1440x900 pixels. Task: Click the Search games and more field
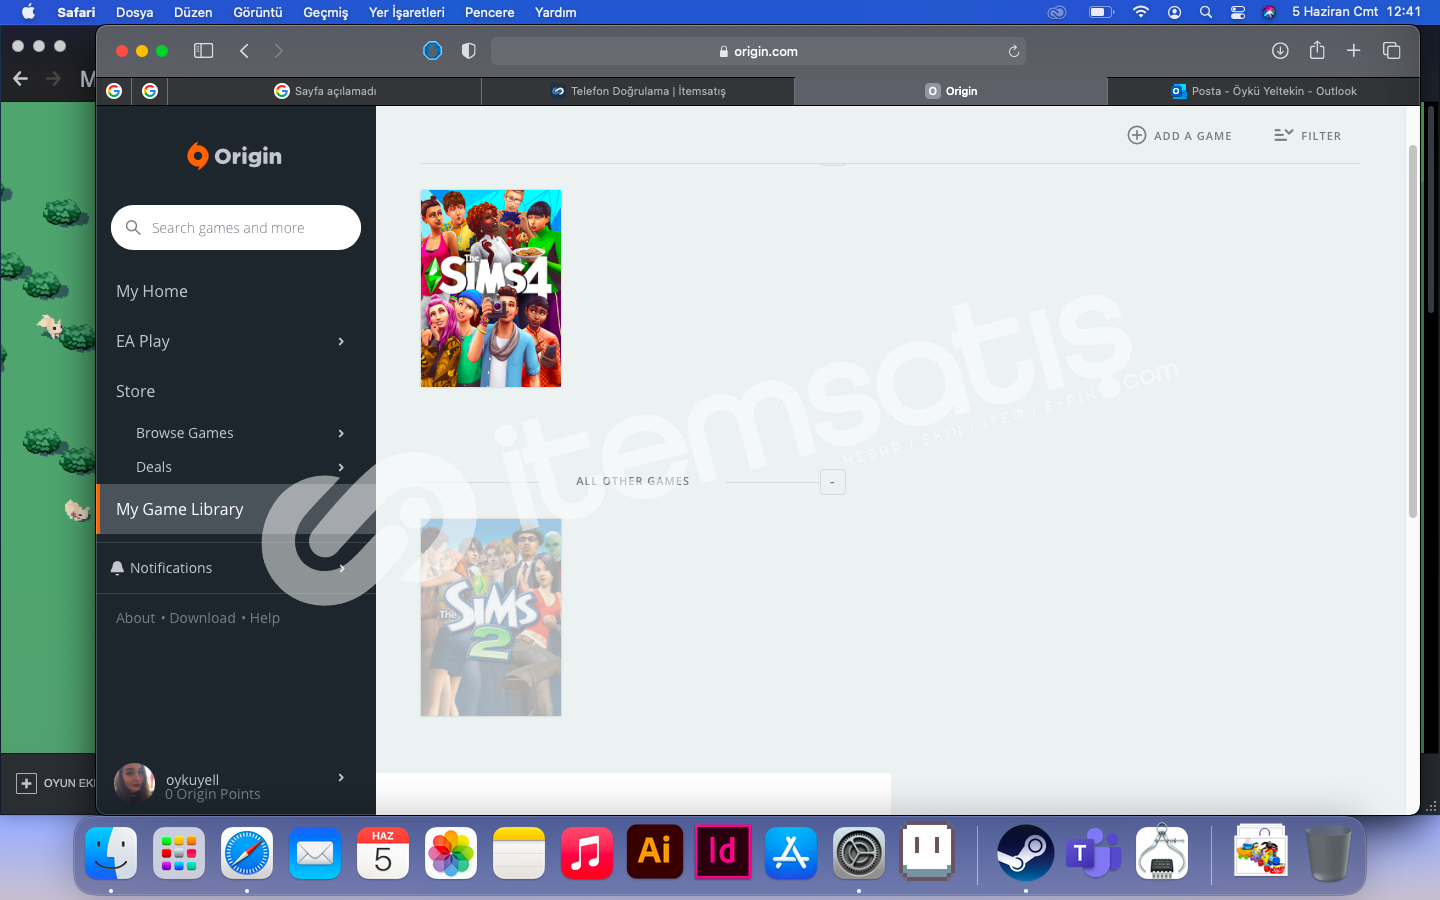[236, 228]
